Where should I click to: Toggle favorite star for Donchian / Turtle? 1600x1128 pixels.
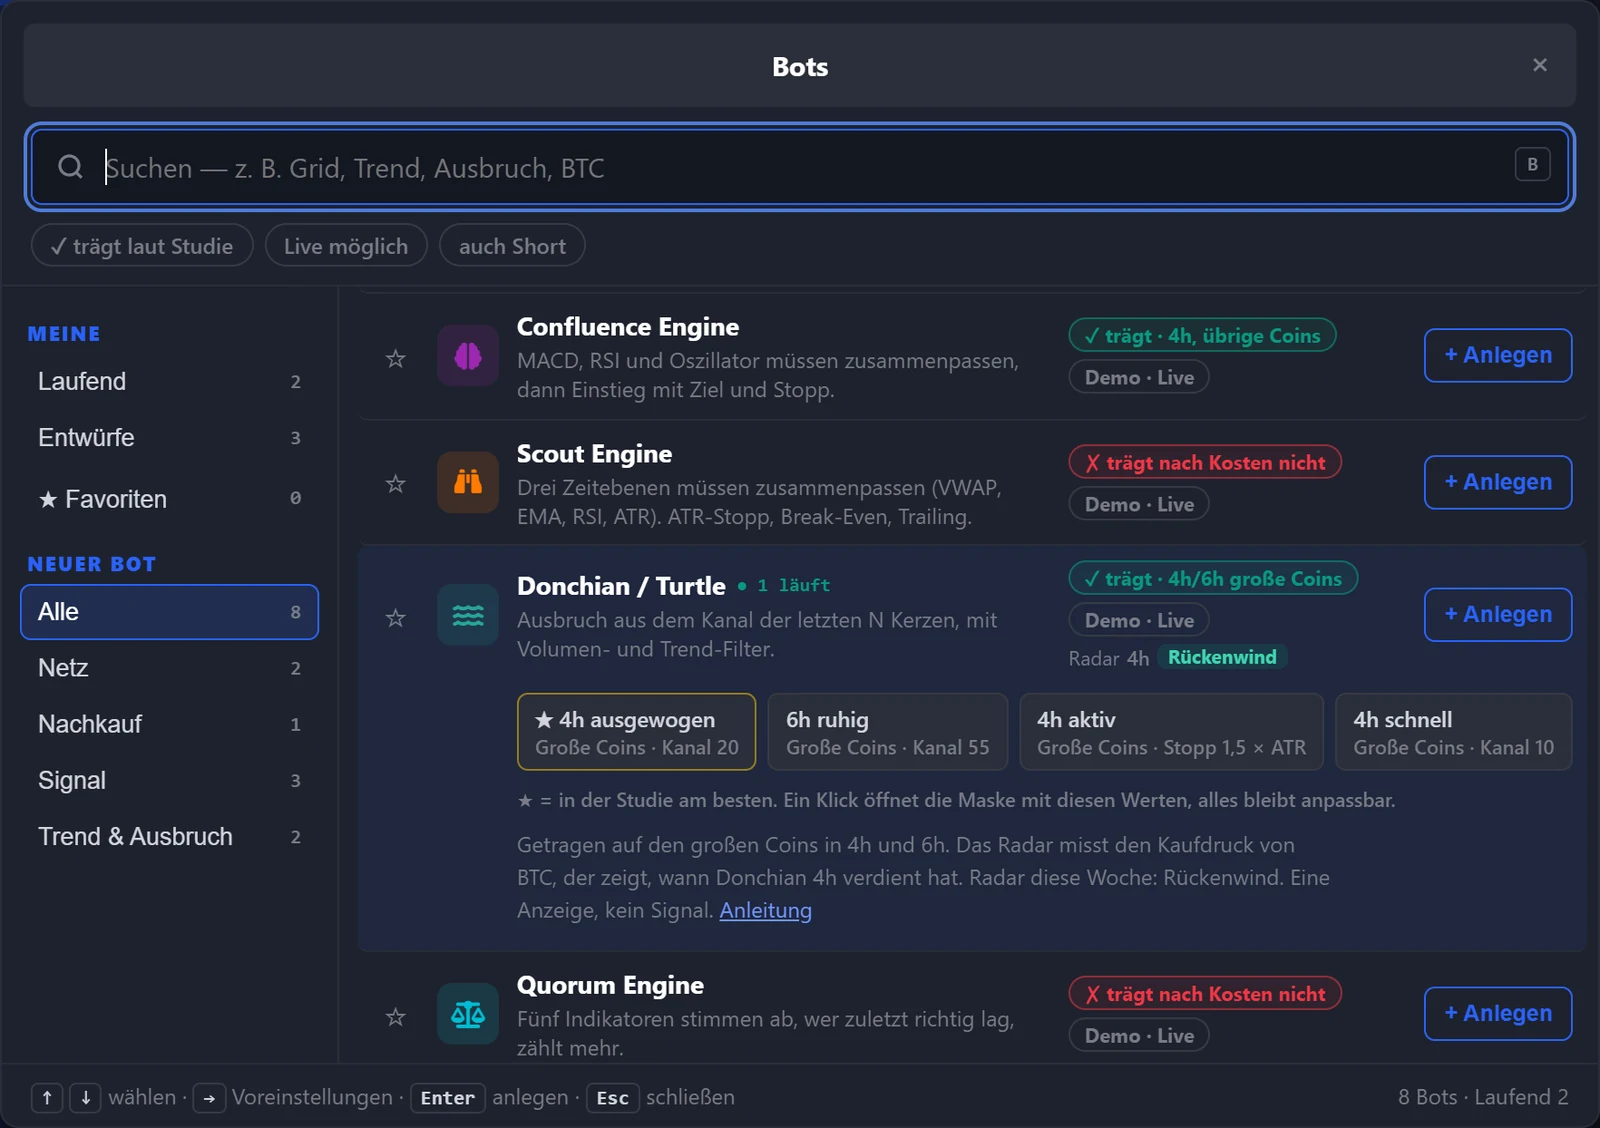click(396, 618)
